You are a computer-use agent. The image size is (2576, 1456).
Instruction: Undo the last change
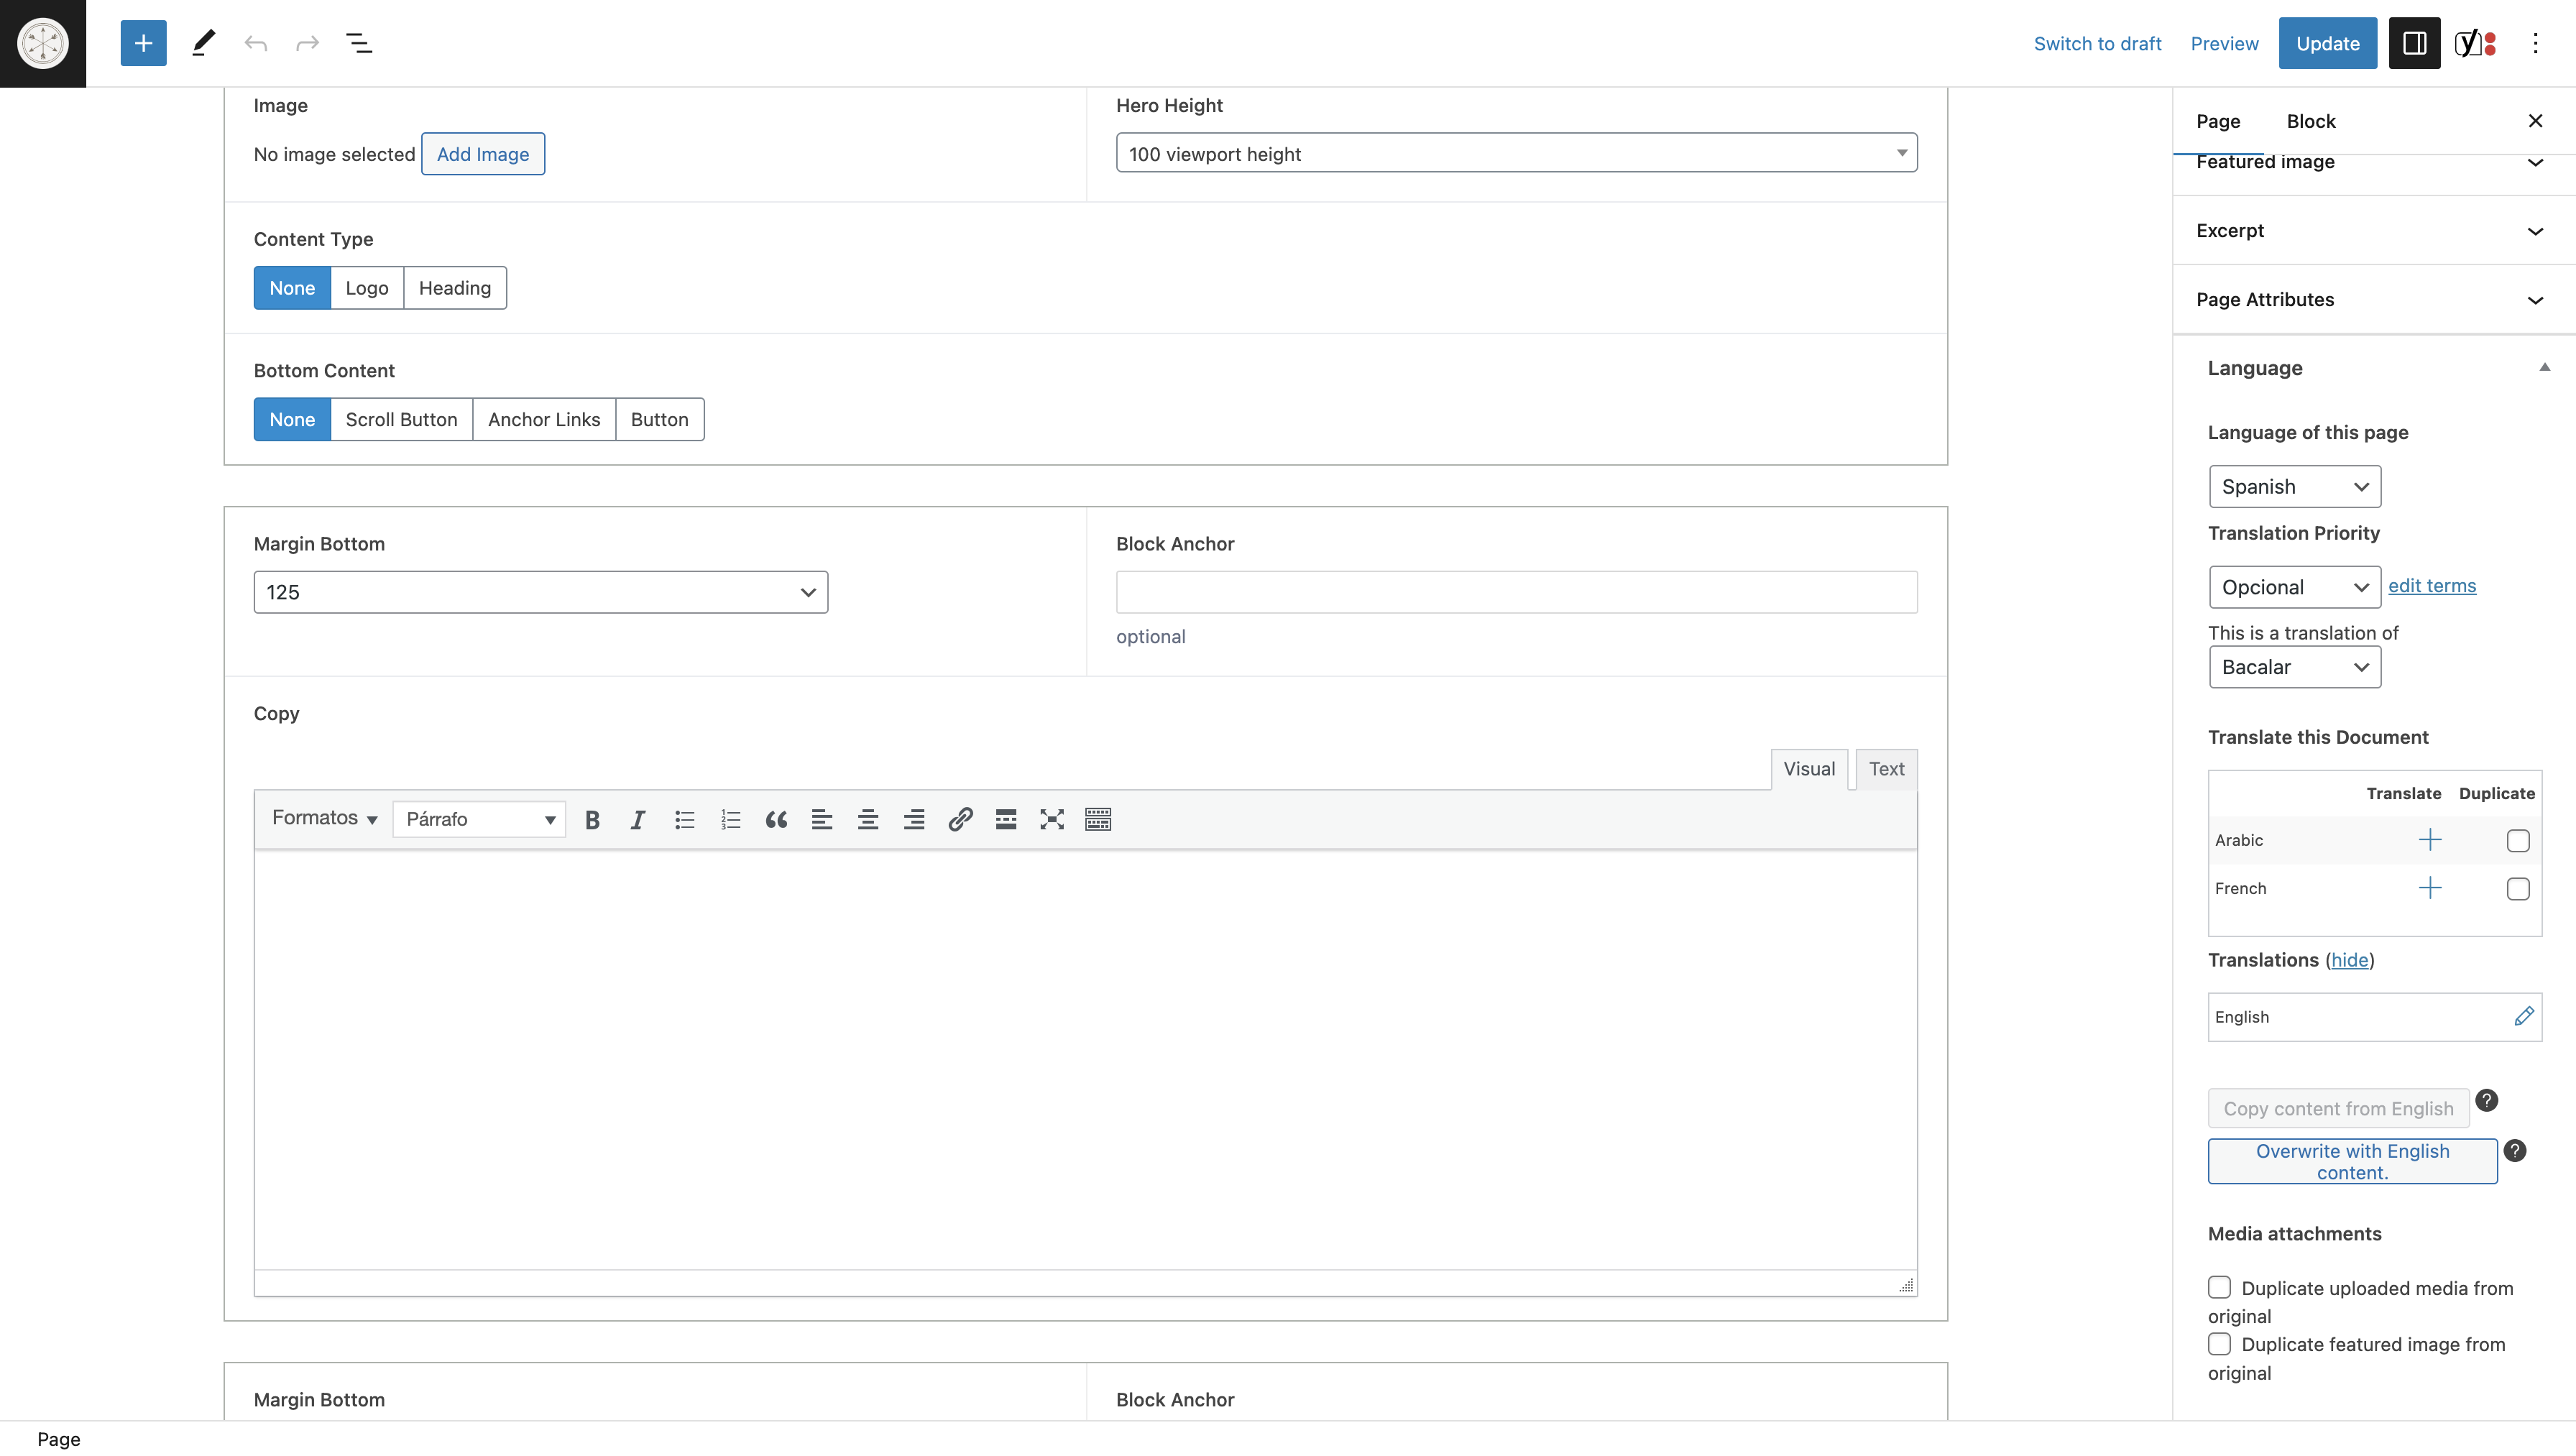(256, 43)
